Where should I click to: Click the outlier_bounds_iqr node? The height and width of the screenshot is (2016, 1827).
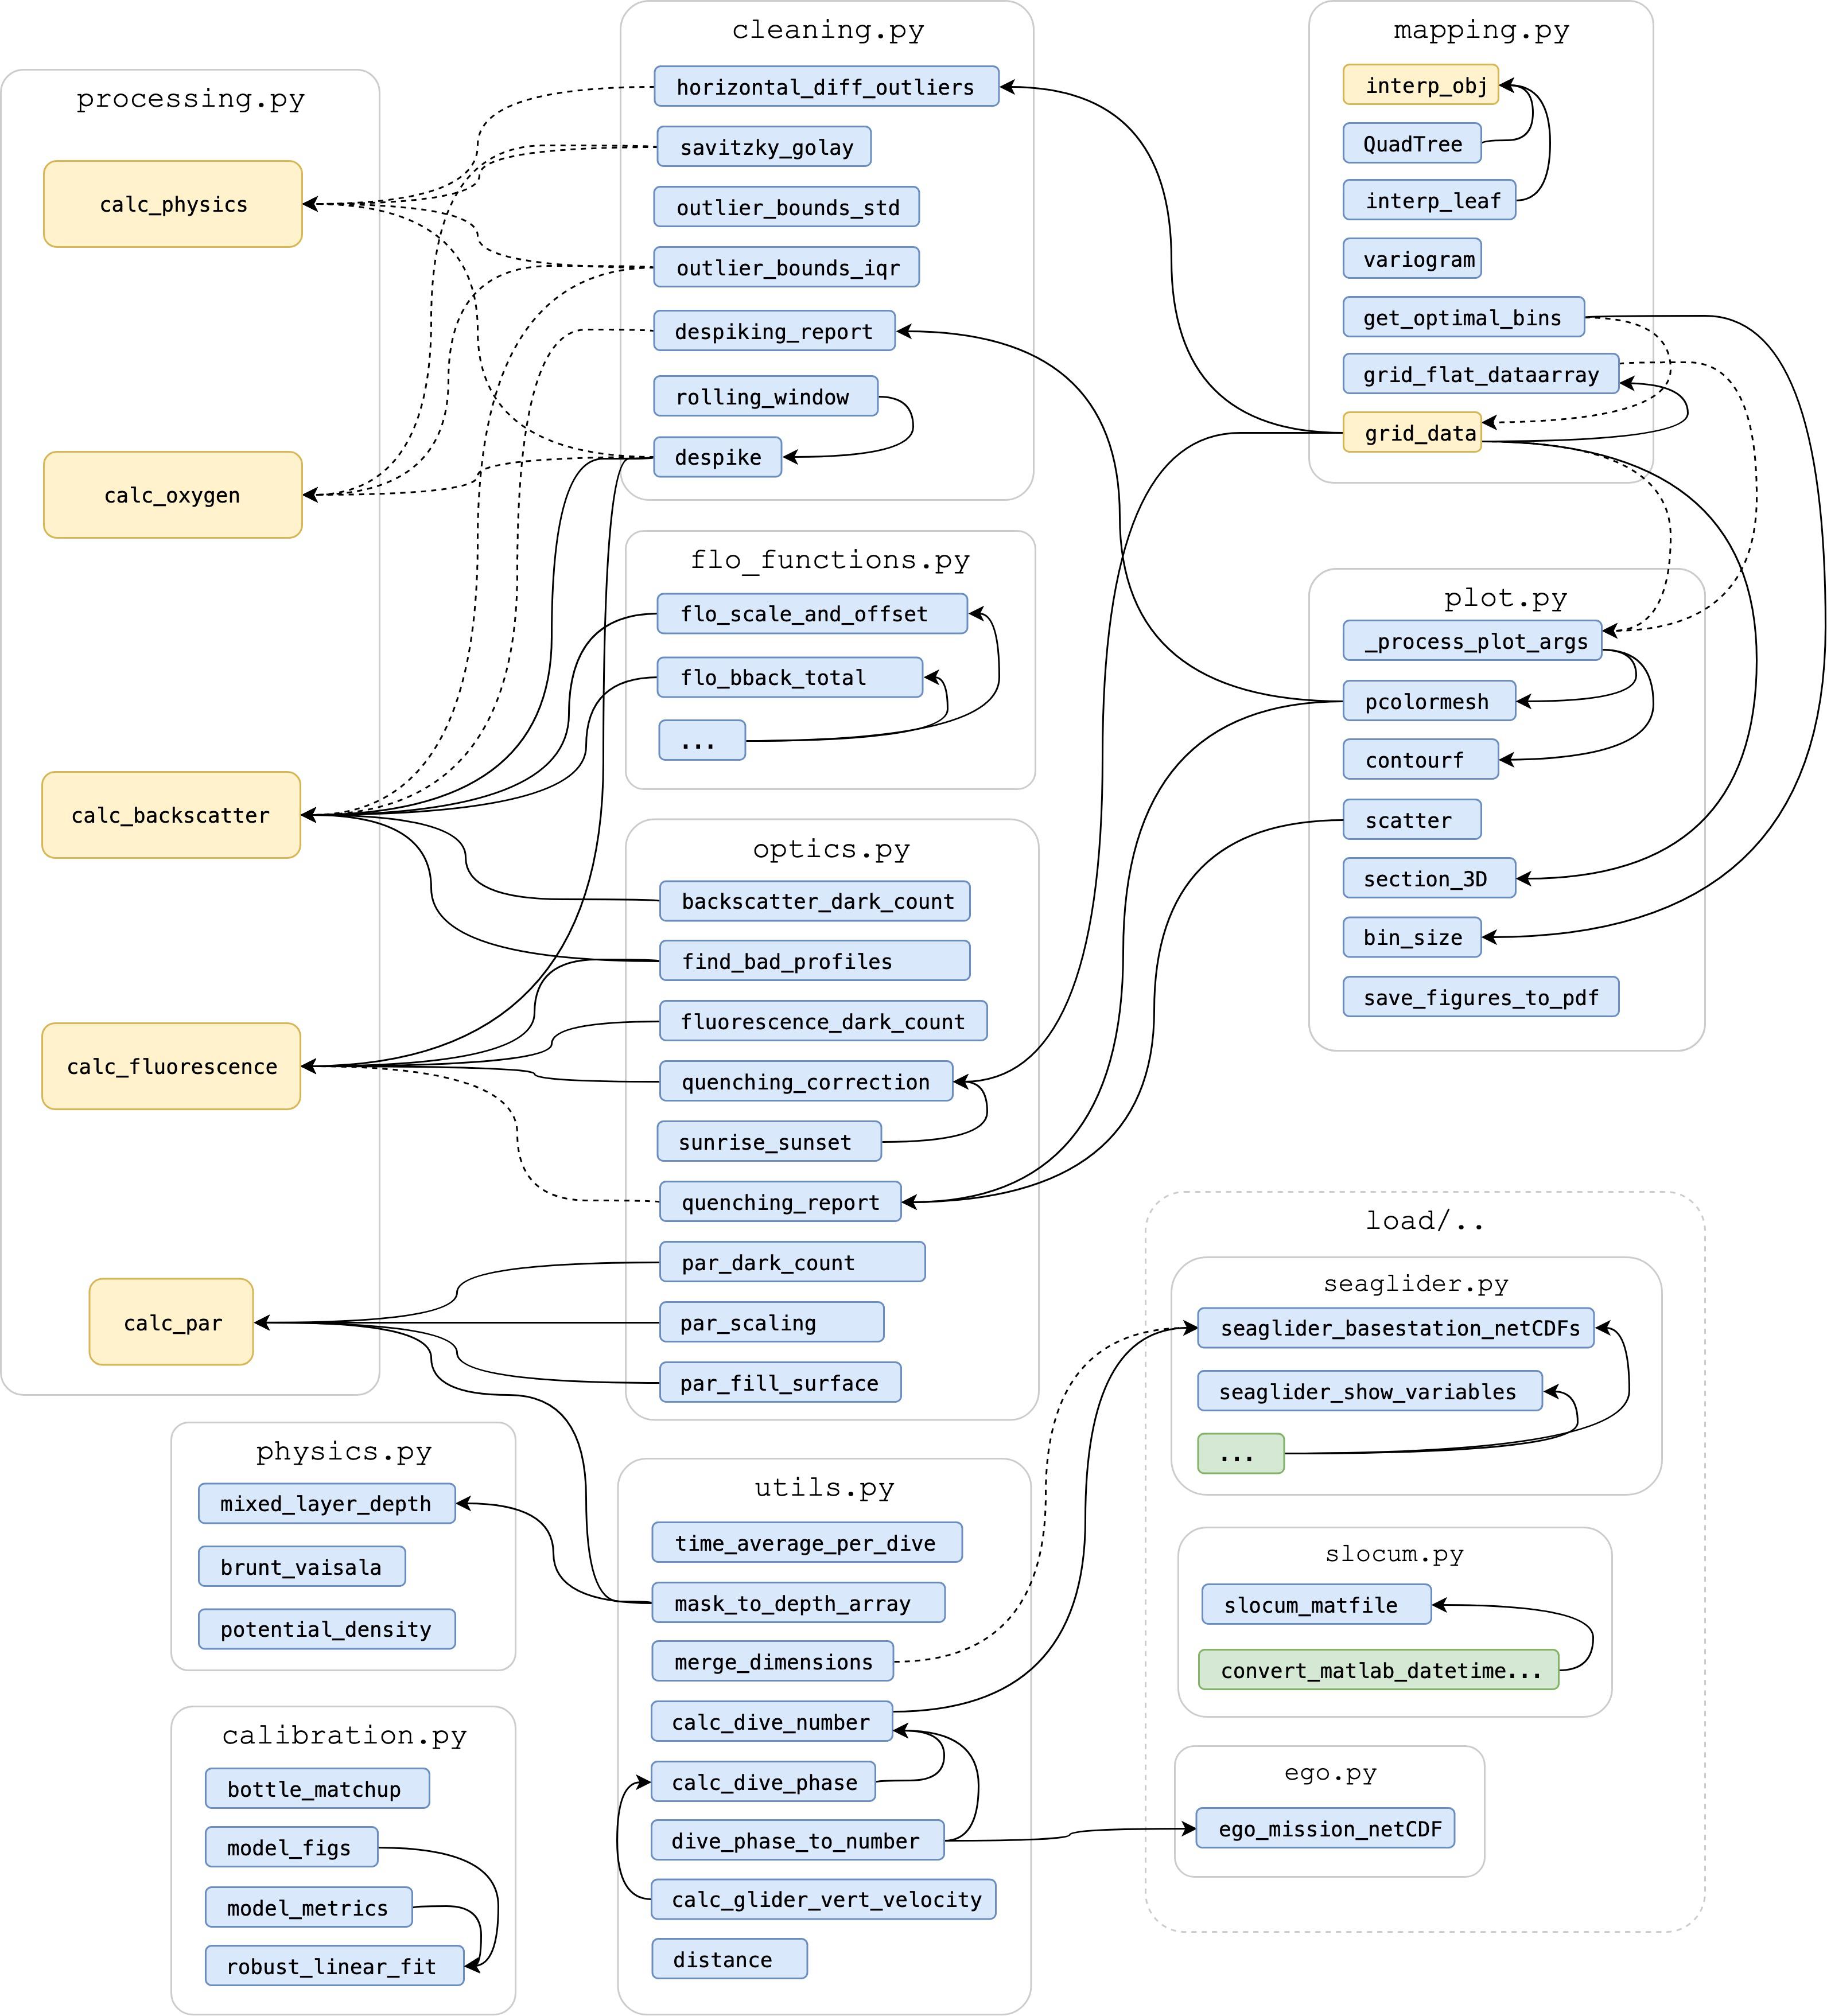point(786,267)
